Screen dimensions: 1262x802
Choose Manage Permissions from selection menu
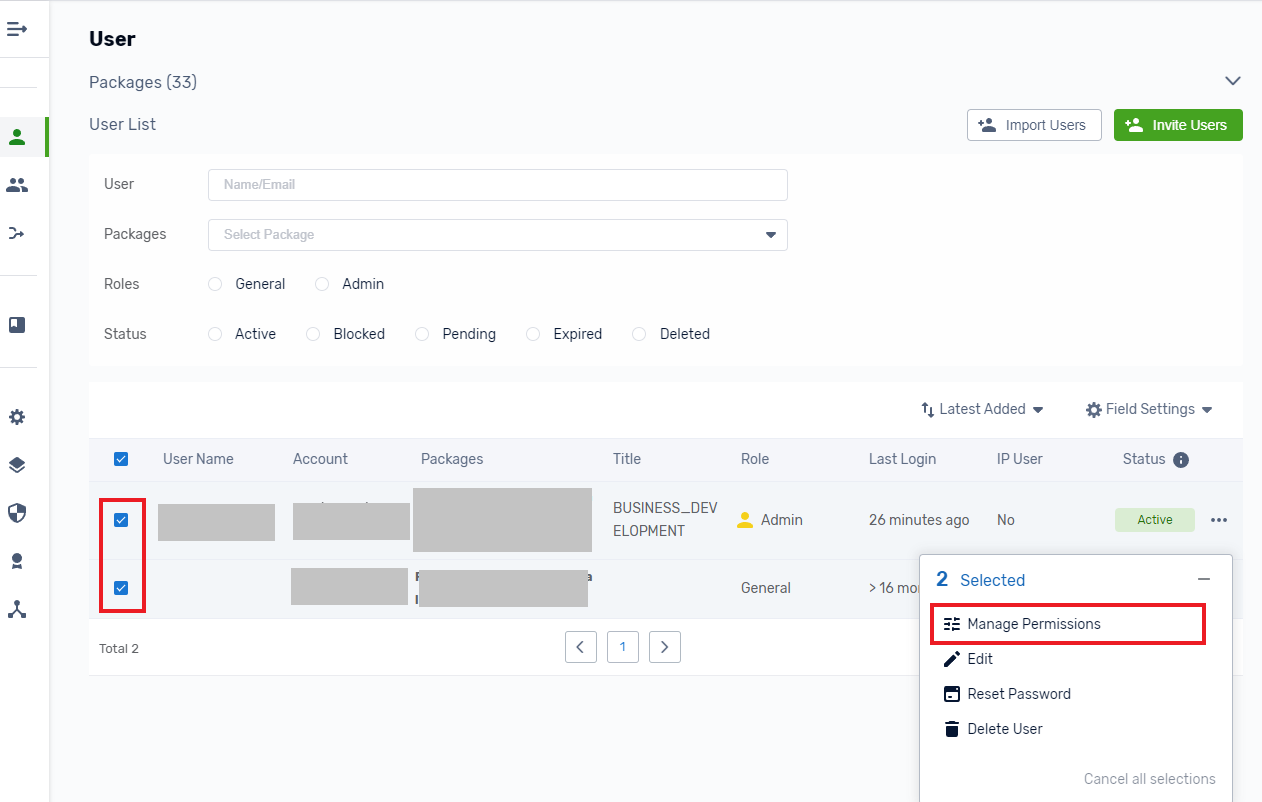coord(1033,624)
